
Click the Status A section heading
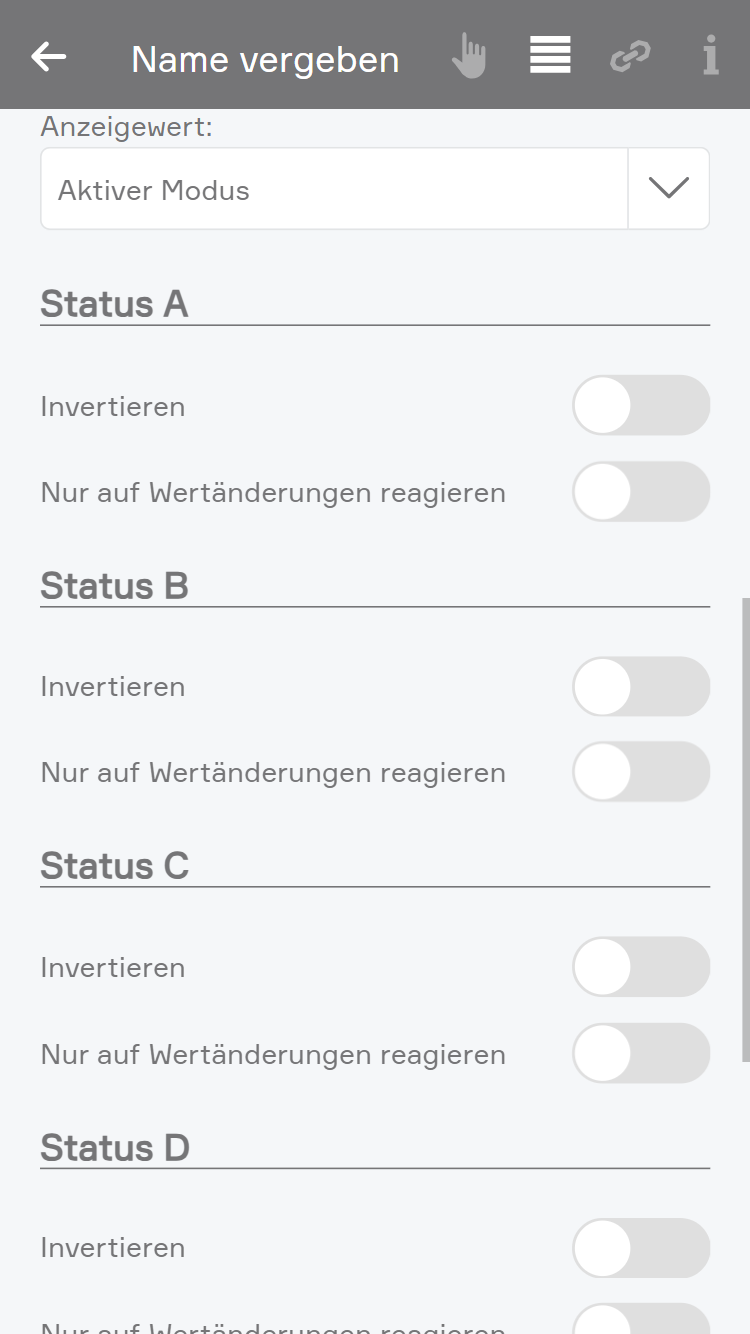114,304
